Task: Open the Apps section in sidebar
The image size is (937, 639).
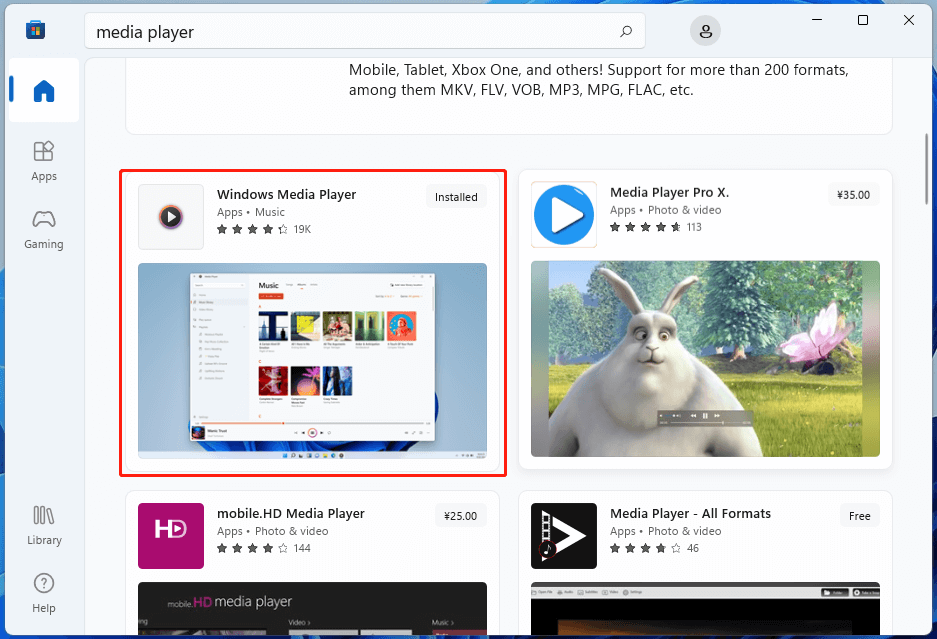Action: tap(44, 161)
